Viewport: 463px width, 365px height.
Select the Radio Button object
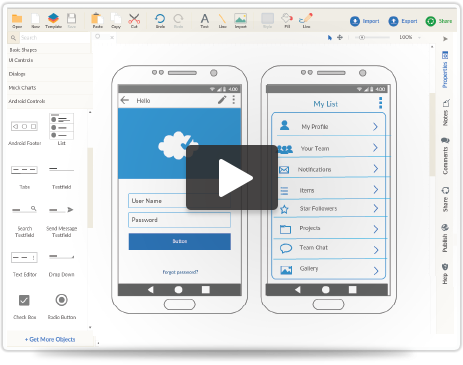click(62, 306)
